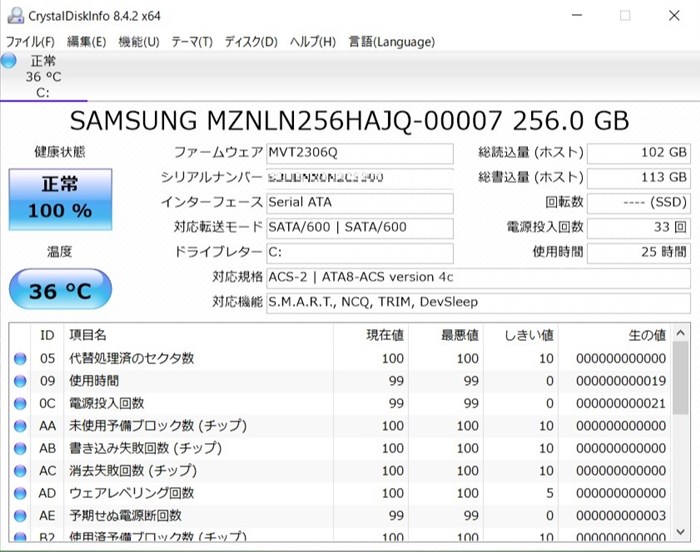Open the 言語(Language) menu

point(392,42)
